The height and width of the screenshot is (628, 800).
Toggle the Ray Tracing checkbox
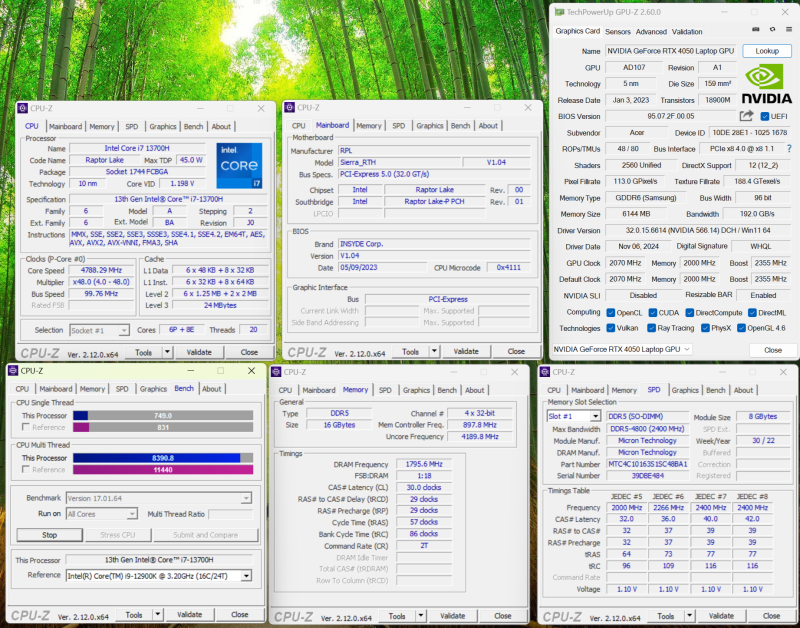click(652, 328)
